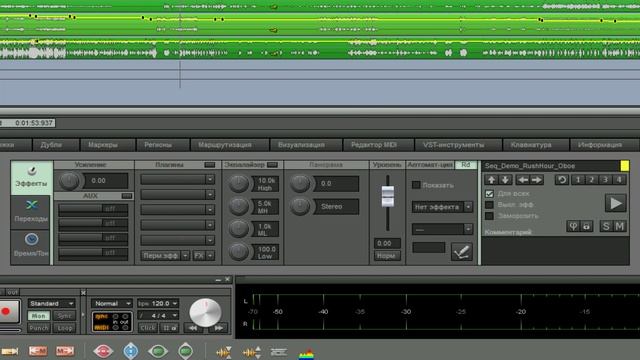The image size is (640, 360).
Task: Open the Эффекты panel icon
Action: (31, 178)
